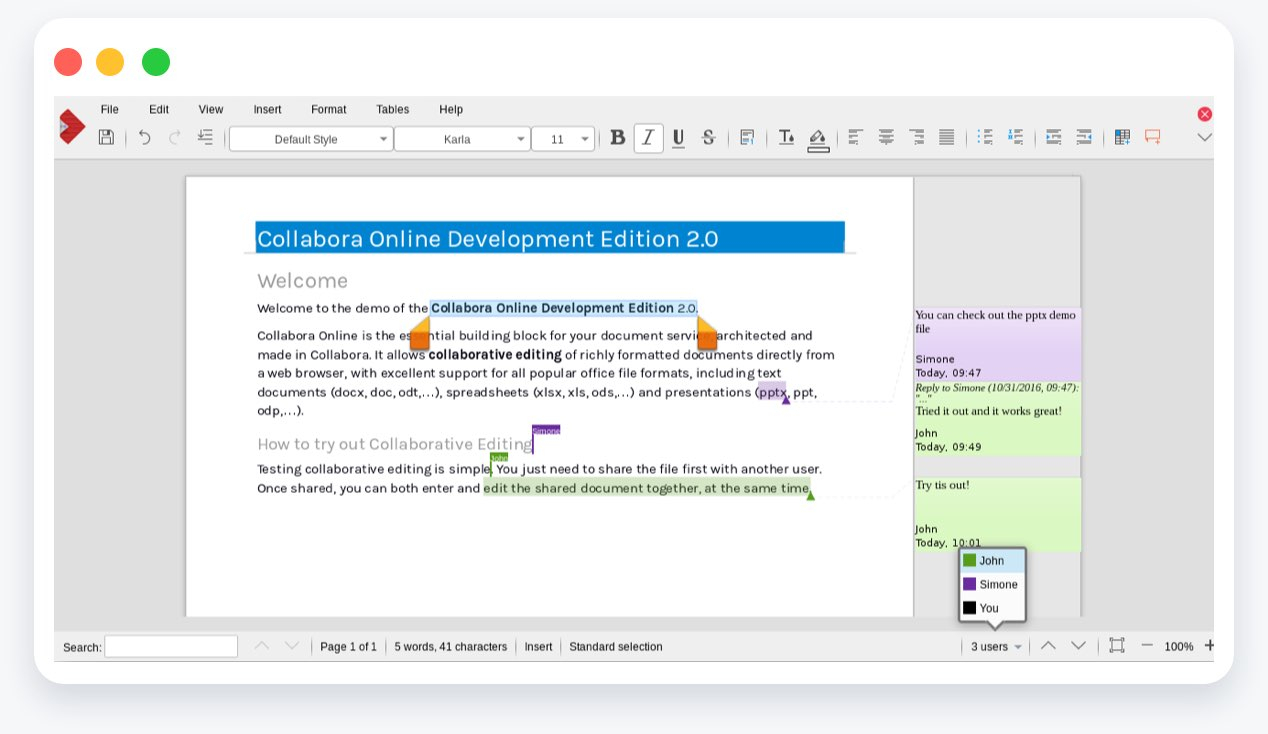Viewport: 1268px width, 734px height.
Task: Click the Justified alignment icon
Action: (x=946, y=138)
